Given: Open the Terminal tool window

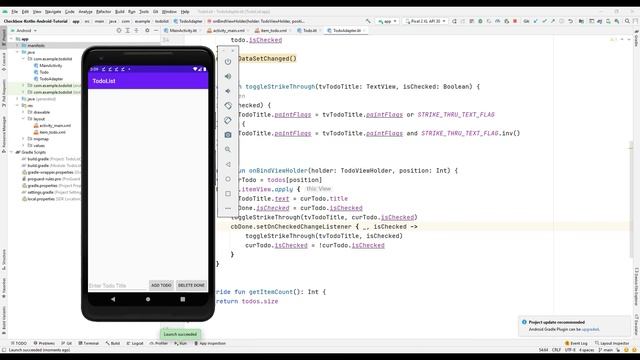Looking at the screenshot, I should pos(89,343).
